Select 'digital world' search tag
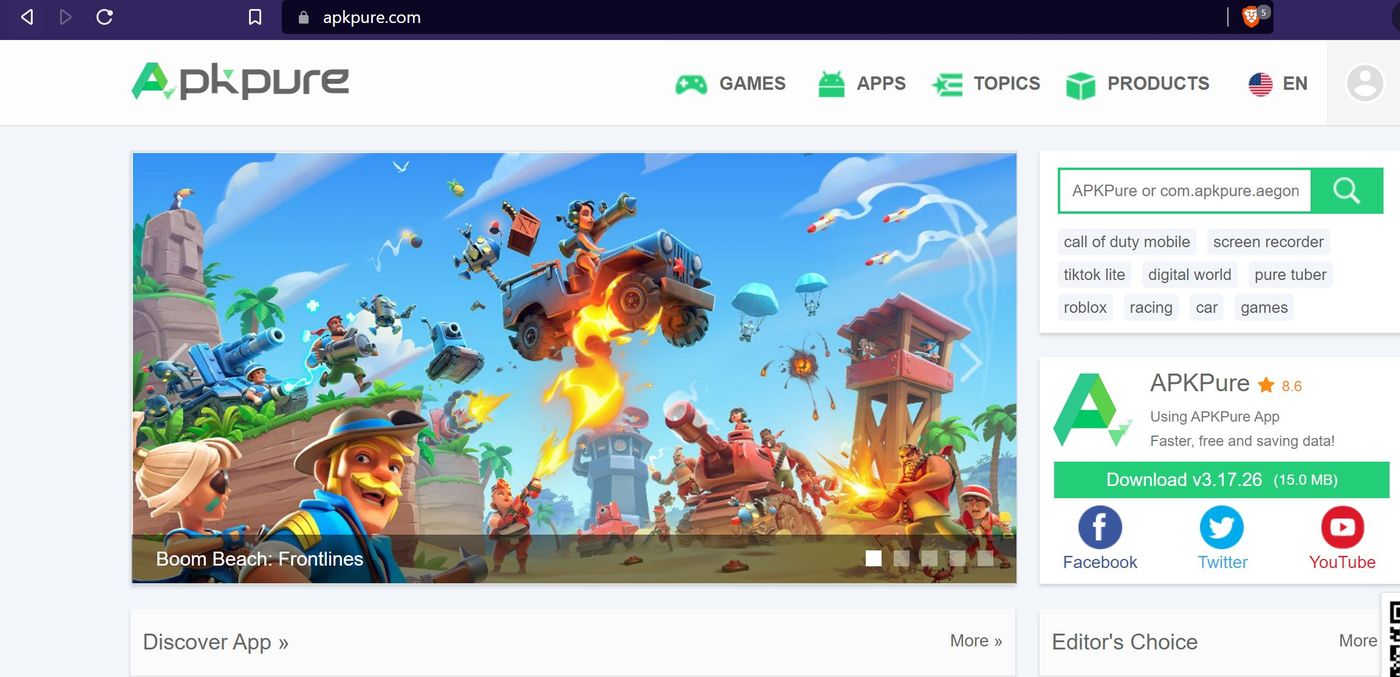 pyautogui.click(x=1189, y=275)
